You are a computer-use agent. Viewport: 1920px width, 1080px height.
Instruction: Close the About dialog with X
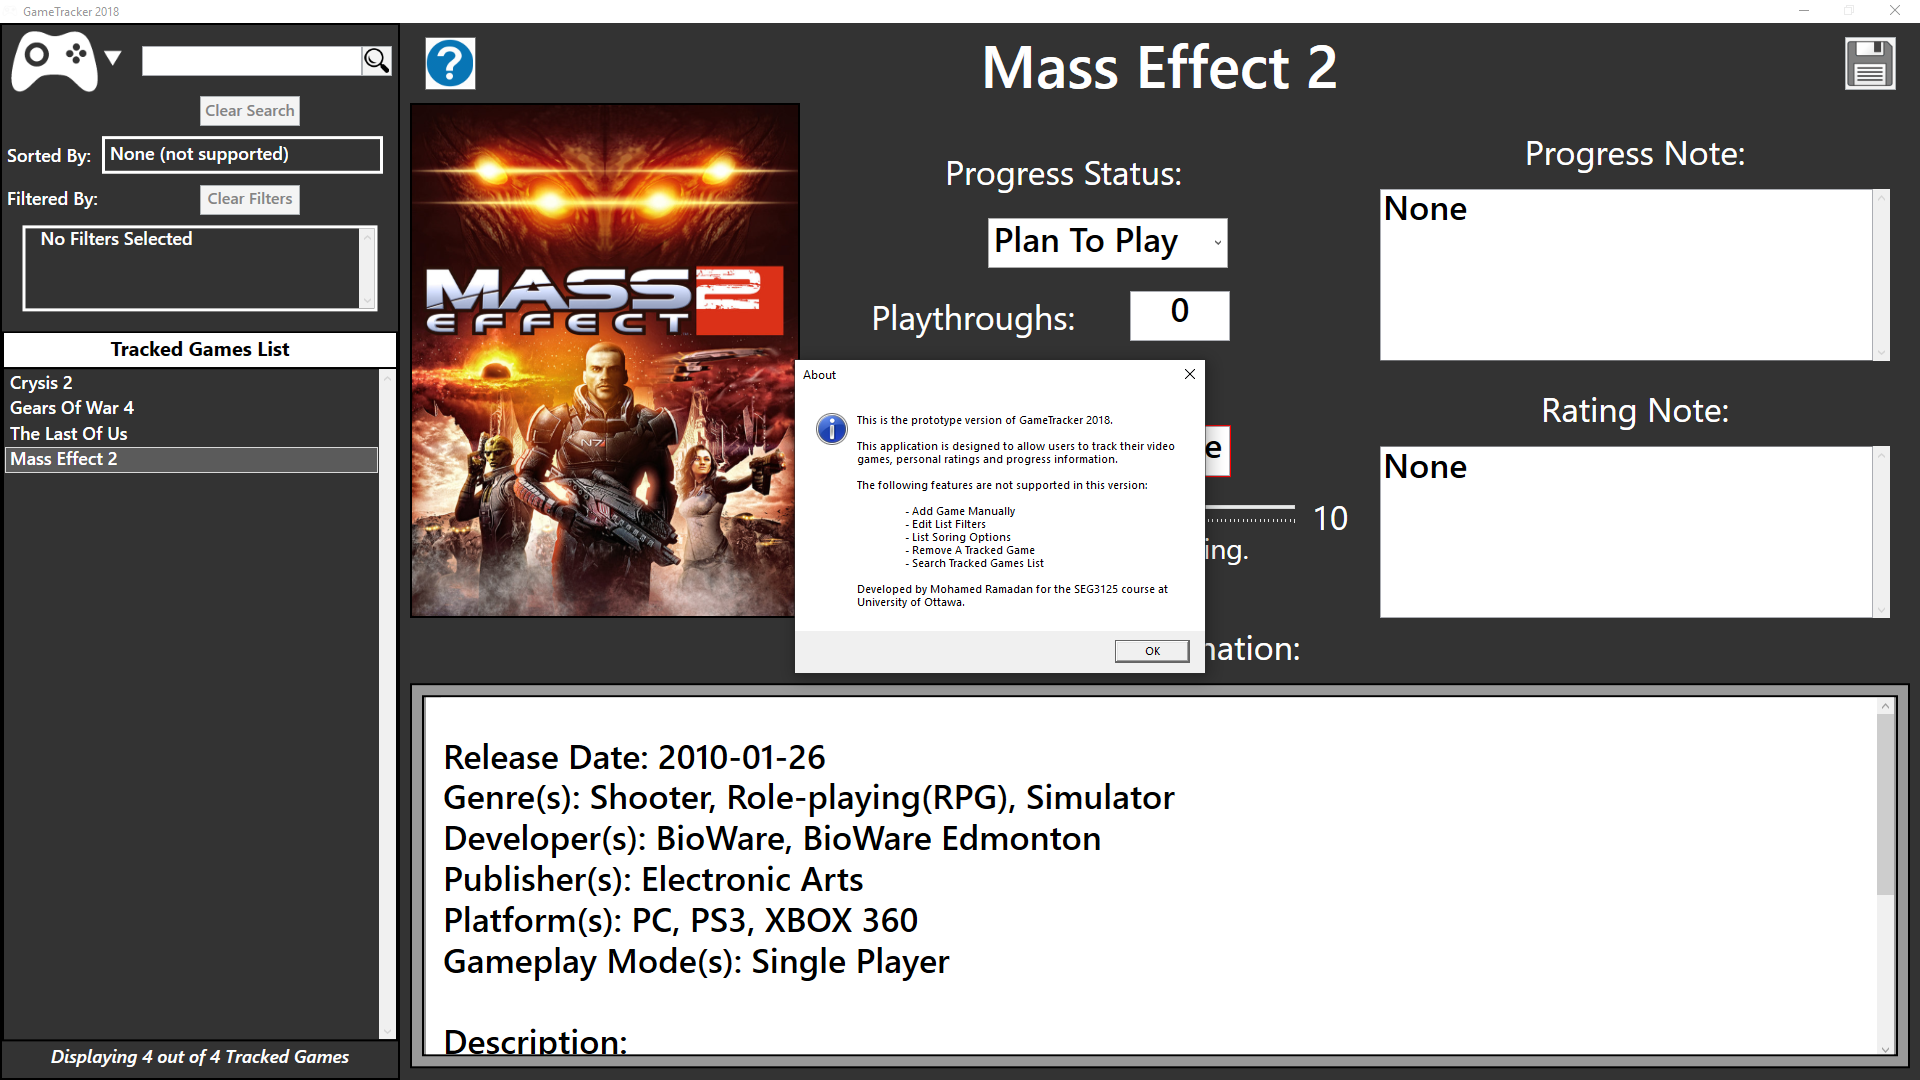pyautogui.click(x=1189, y=374)
